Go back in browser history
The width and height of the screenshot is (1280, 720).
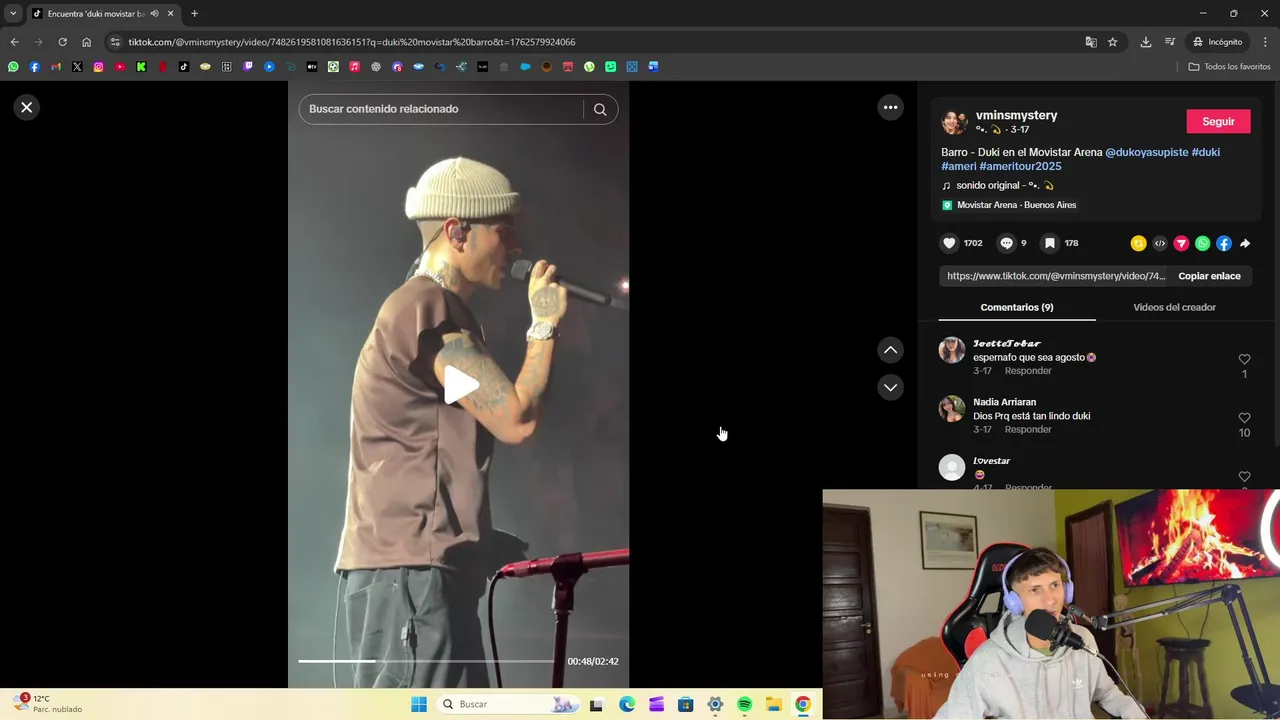14,42
